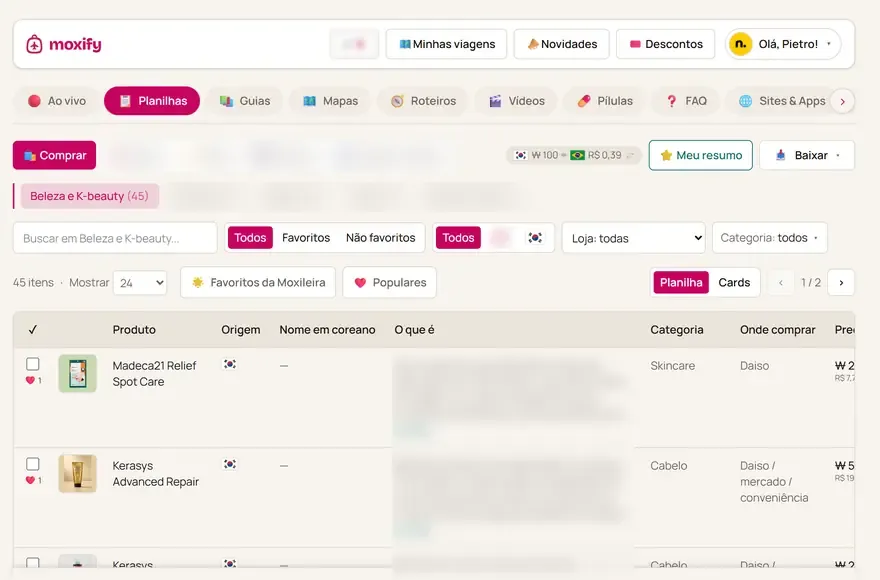The height and width of the screenshot is (580, 880).
Task: Filter origin by Korean flag
Action: click(535, 238)
